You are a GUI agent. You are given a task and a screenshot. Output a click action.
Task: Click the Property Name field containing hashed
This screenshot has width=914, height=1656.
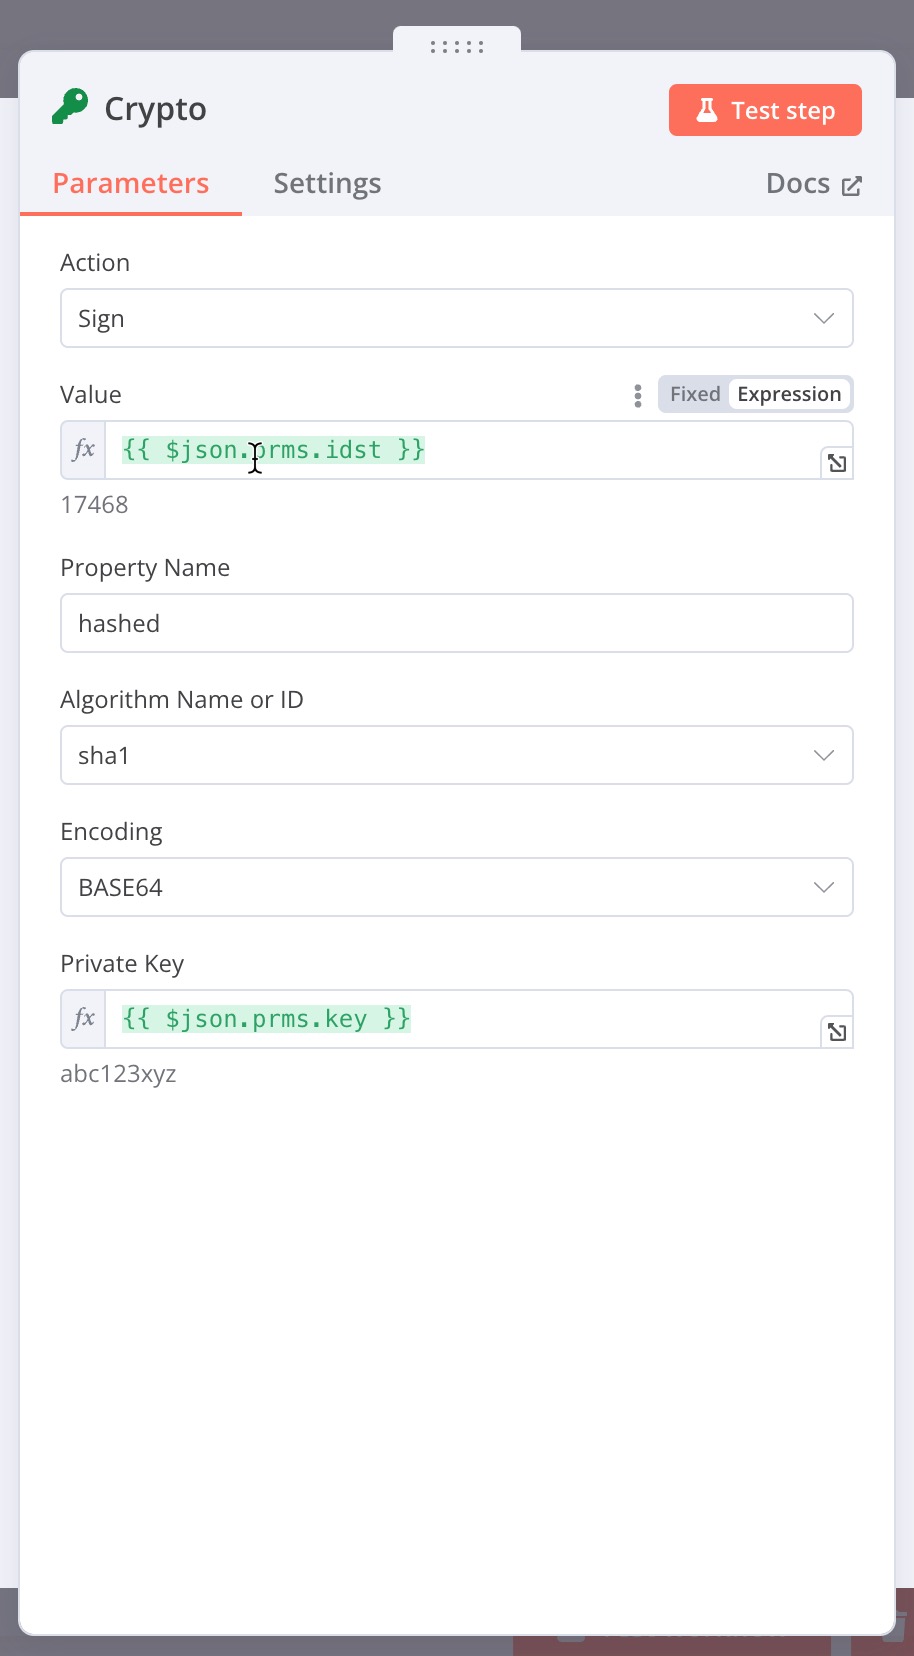(x=457, y=623)
